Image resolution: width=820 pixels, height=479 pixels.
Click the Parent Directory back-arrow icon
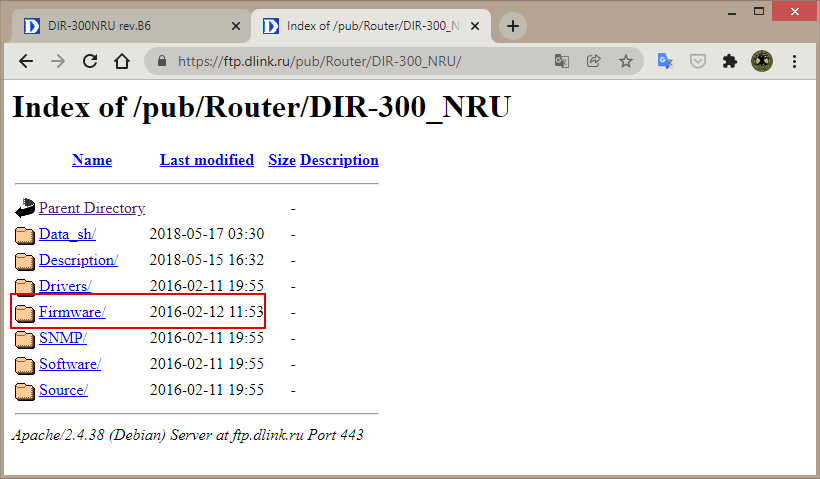(x=25, y=208)
